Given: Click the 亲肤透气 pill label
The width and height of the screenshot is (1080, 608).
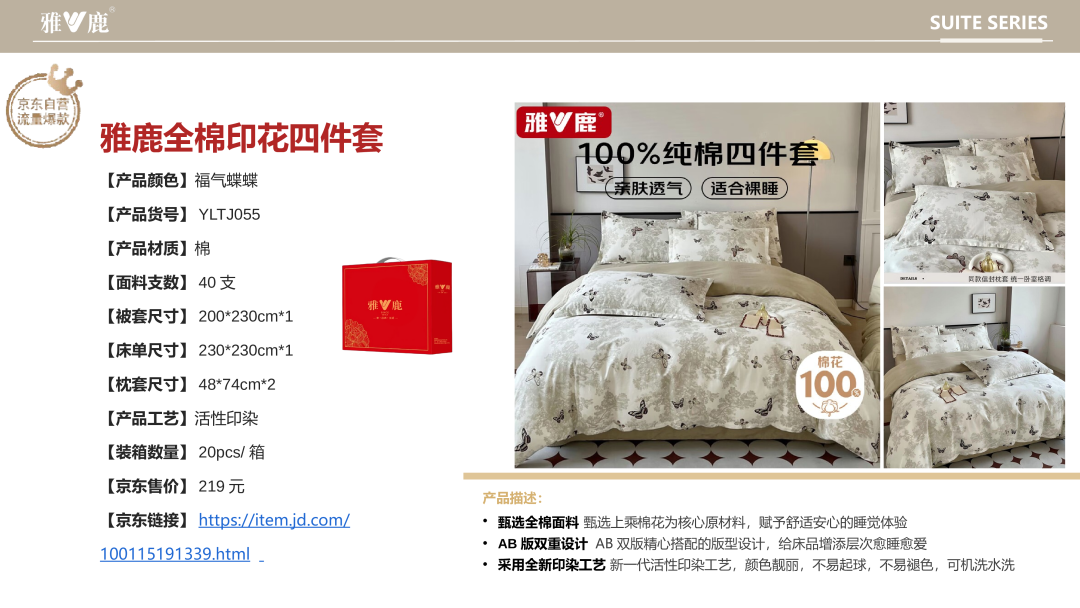Looking at the screenshot, I should click(x=647, y=188).
